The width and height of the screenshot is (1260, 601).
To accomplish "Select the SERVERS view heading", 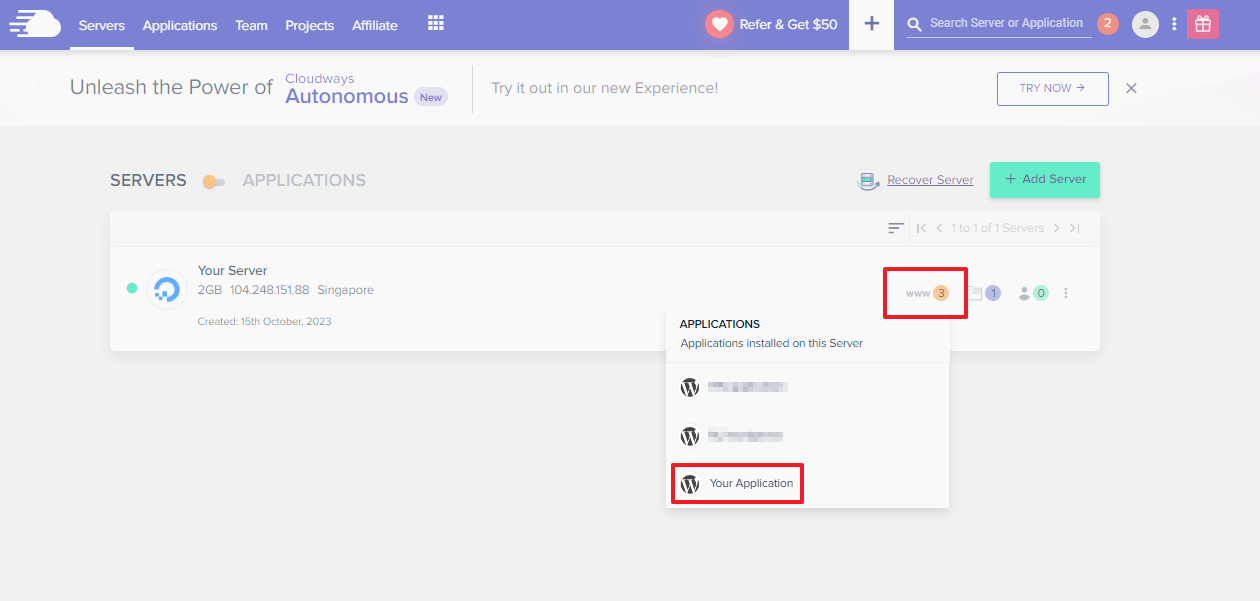I will pos(148,181).
